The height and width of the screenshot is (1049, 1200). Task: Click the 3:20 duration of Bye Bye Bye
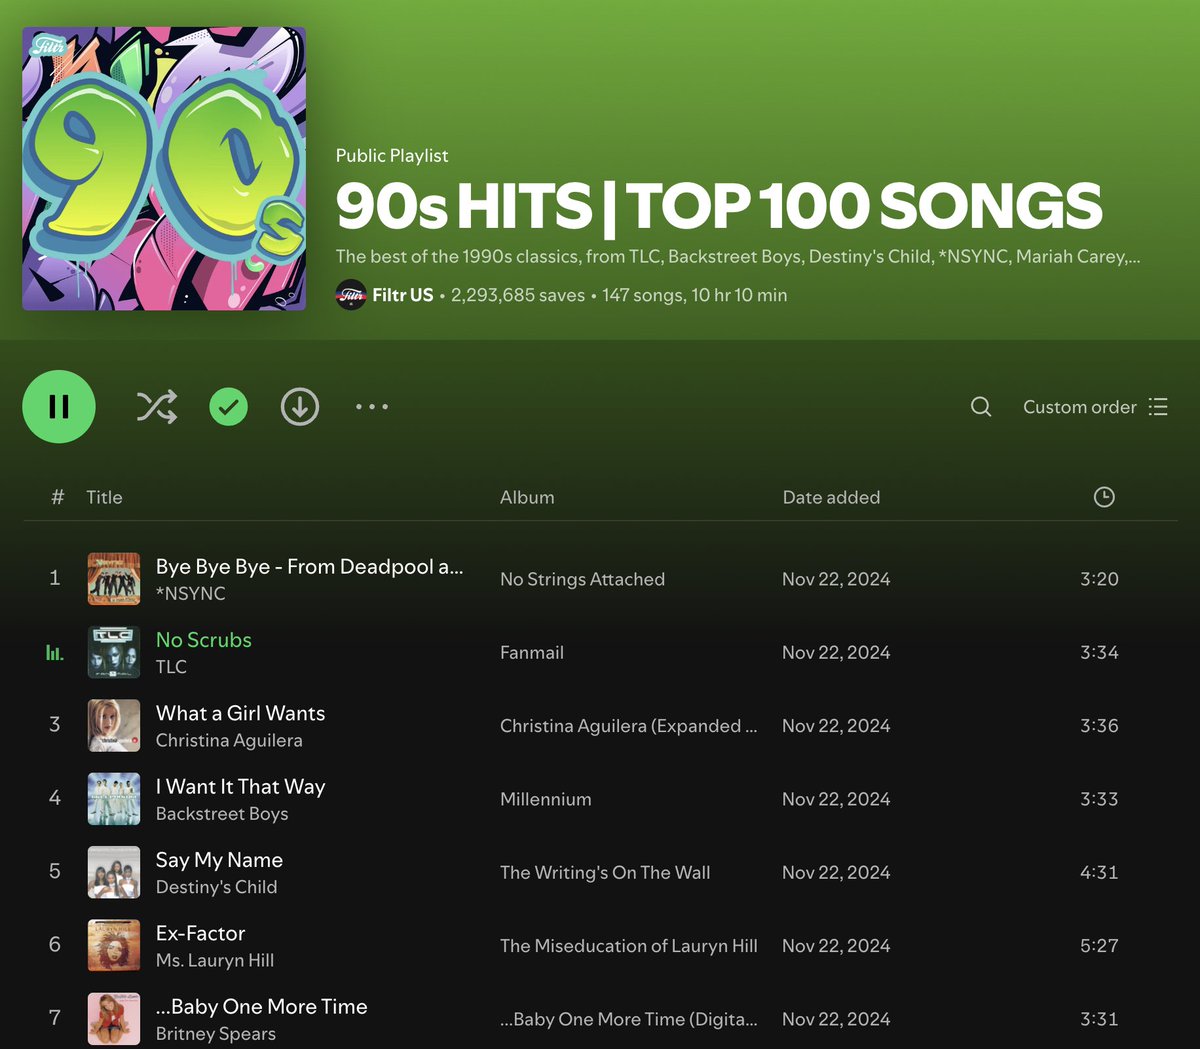(1099, 579)
